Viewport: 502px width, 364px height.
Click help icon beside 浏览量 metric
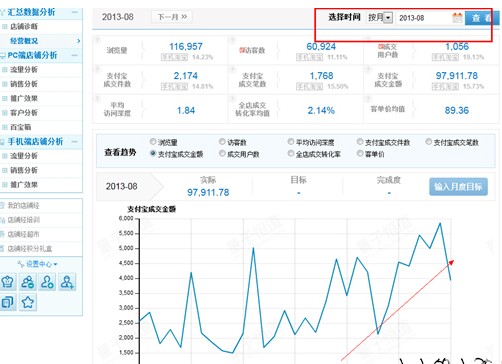pyautogui.click(x=97, y=40)
